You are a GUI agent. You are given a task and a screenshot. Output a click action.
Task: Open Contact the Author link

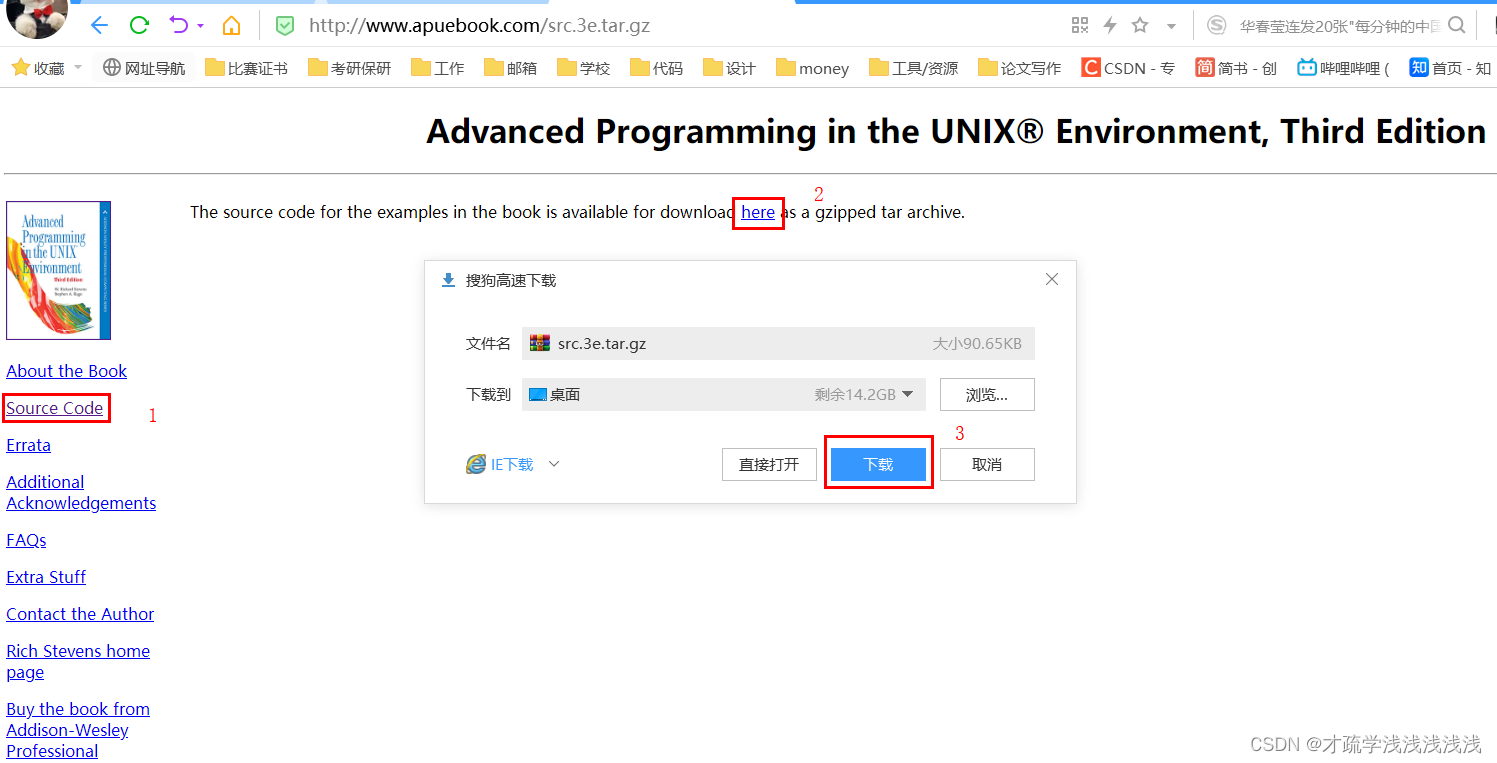coord(80,614)
